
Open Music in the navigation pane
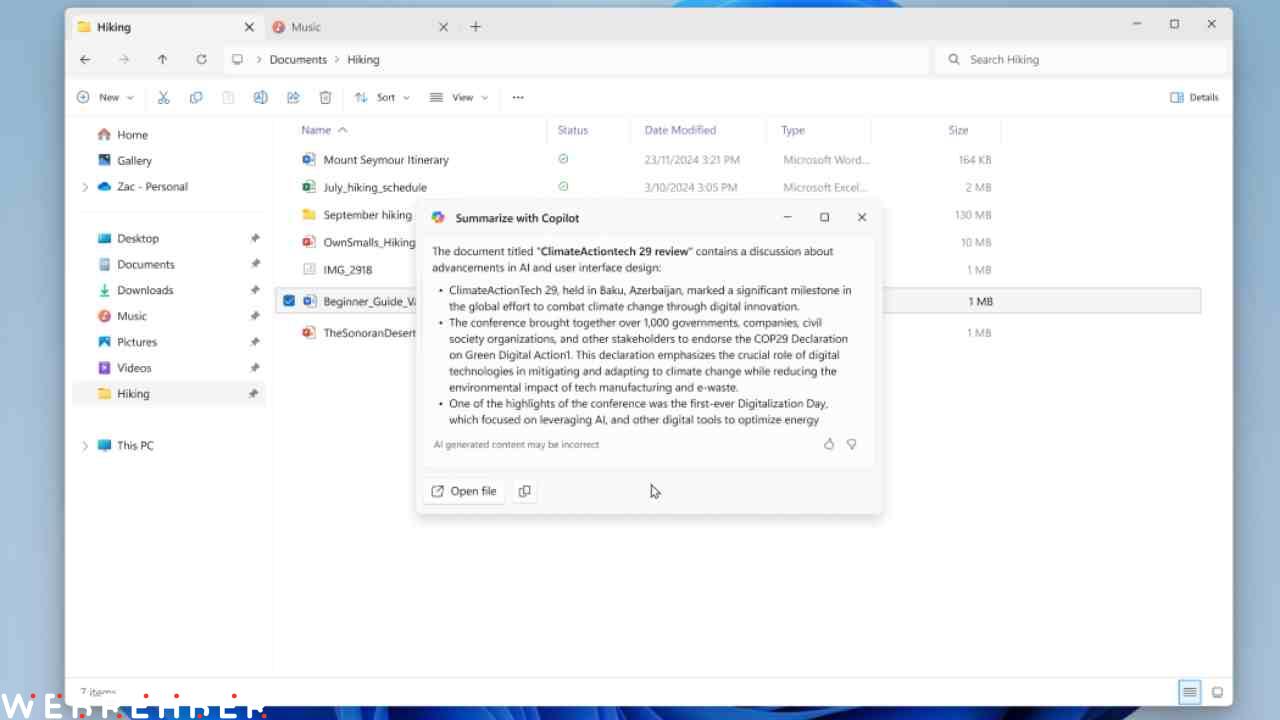(131, 316)
